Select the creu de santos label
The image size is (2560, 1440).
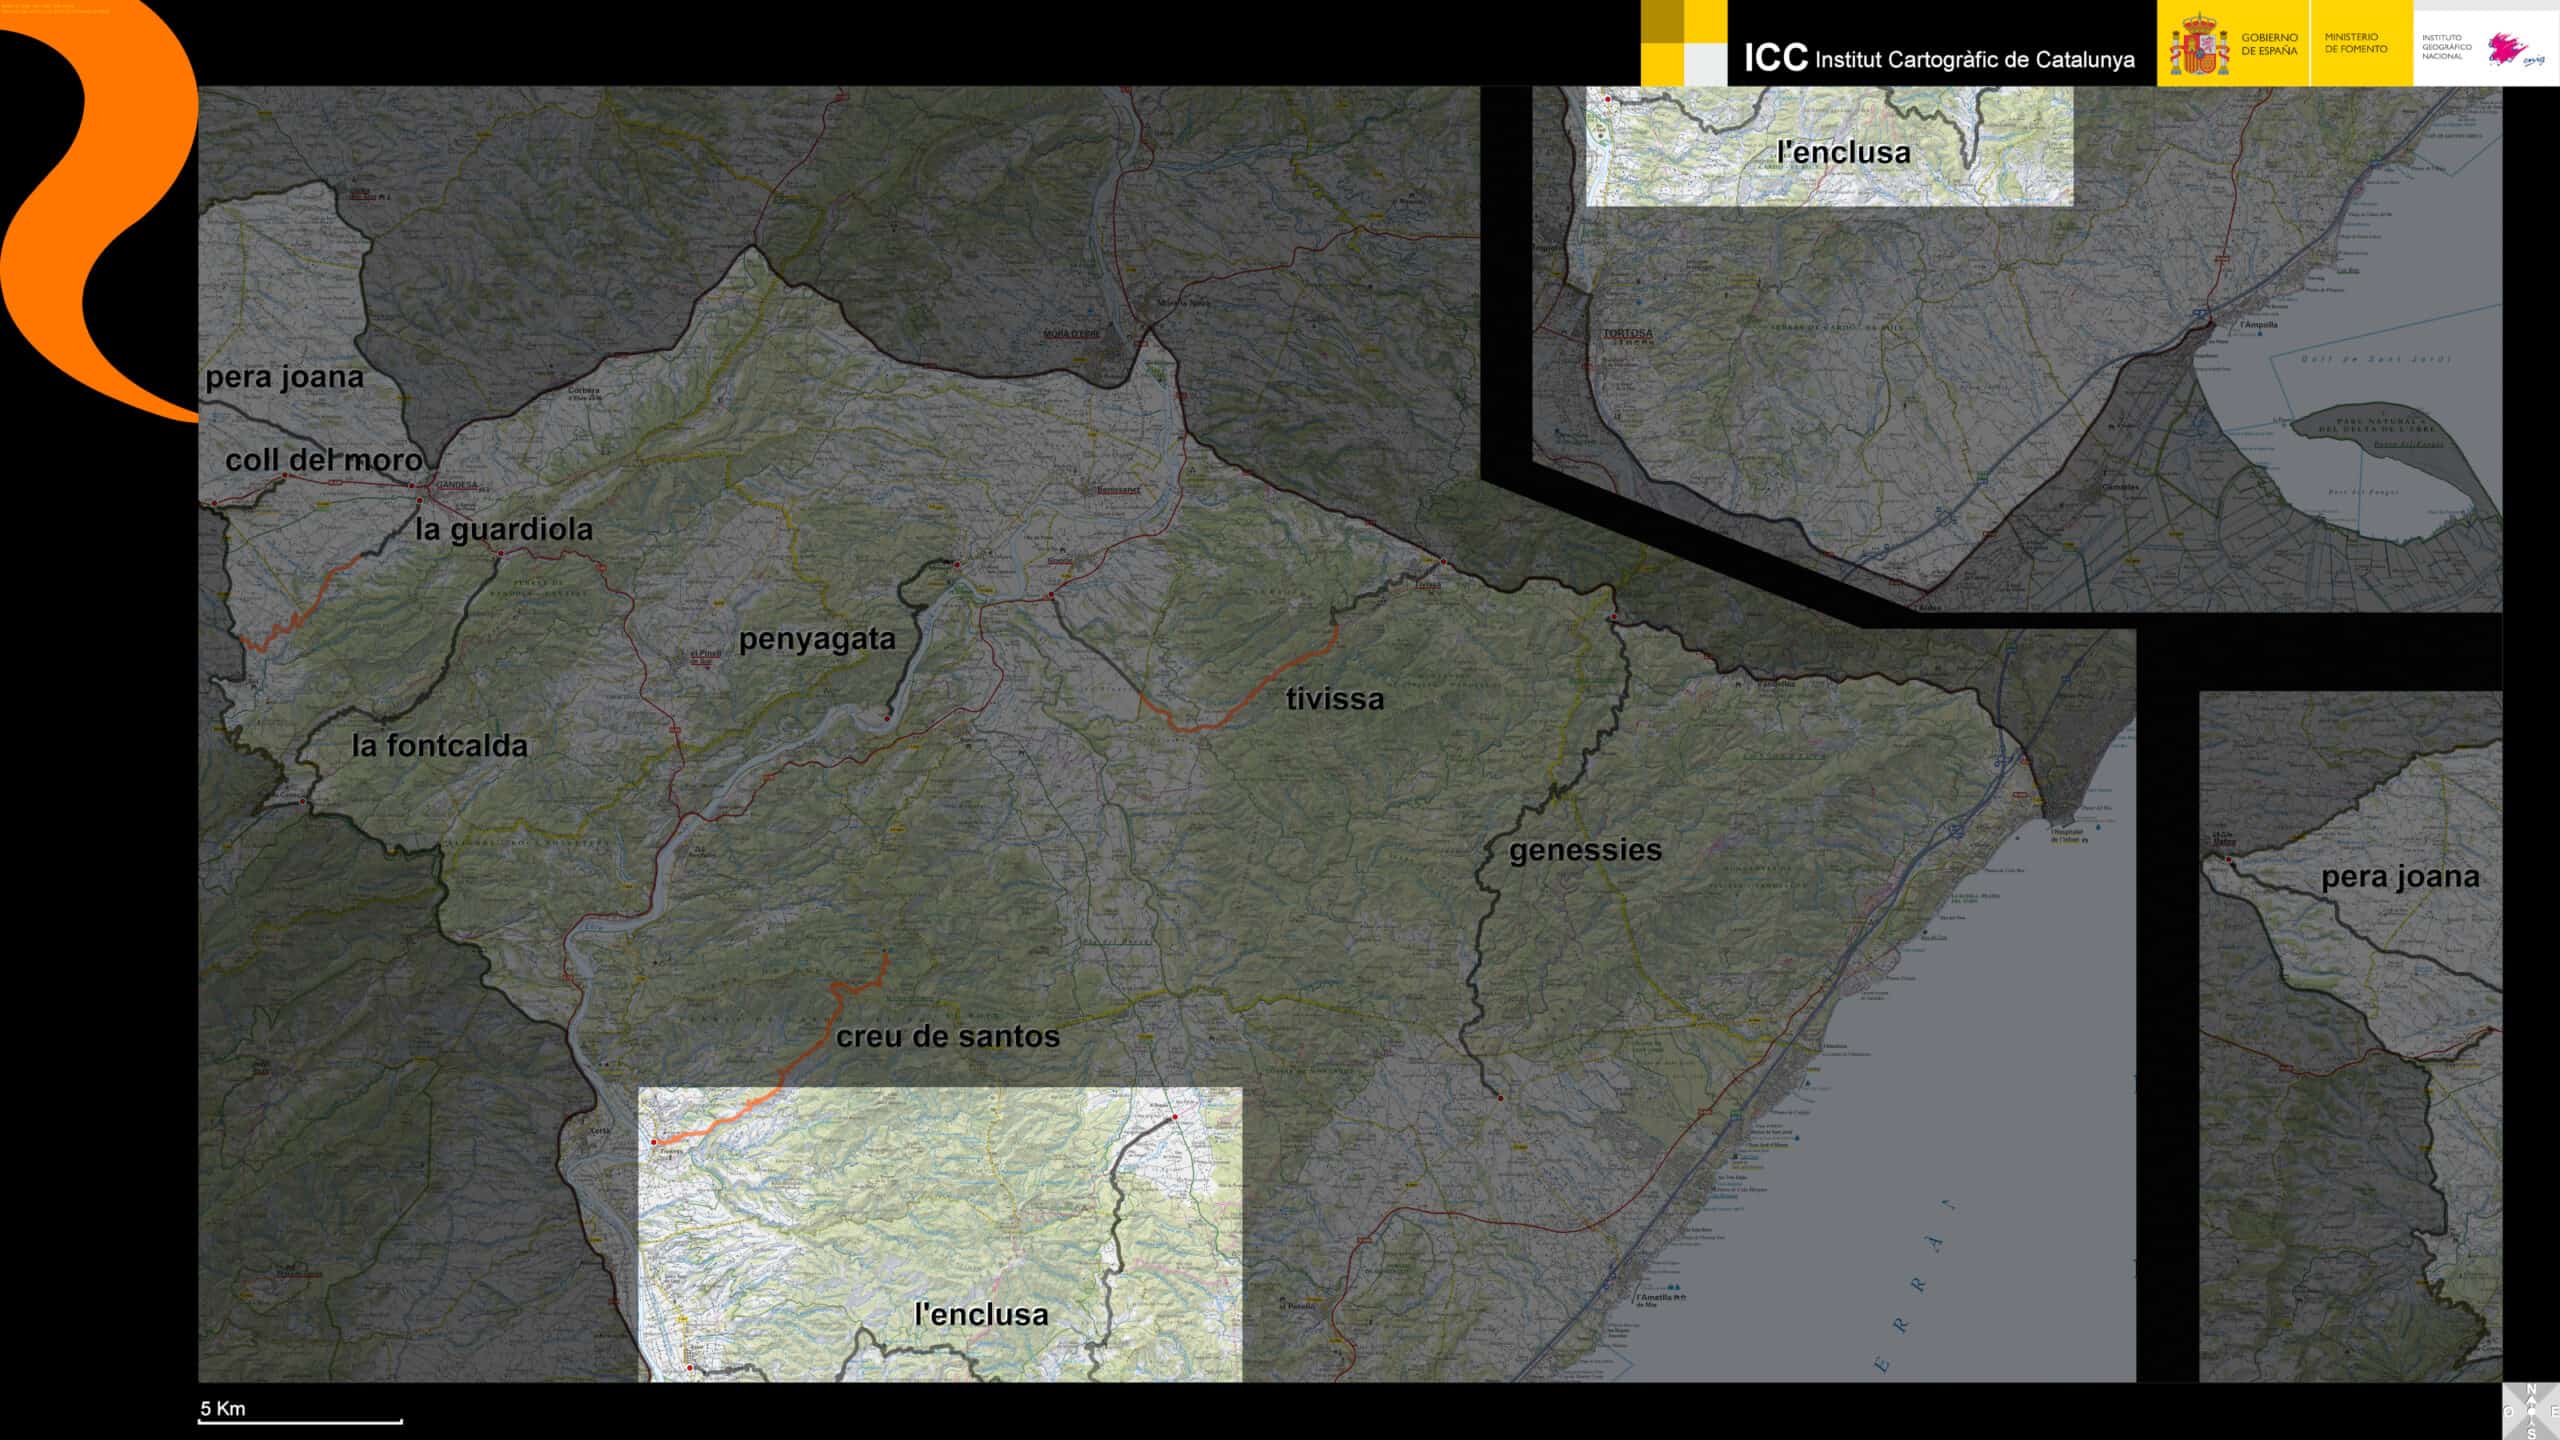[947, 1037]
